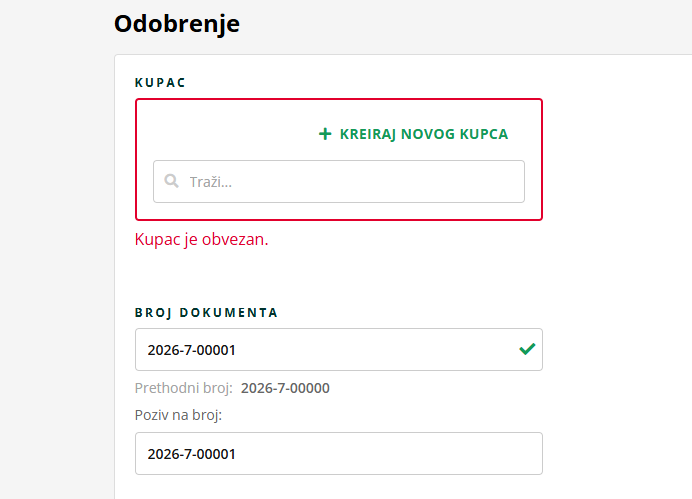This screenshot has height=499, width=692.
Task: Click the Traži placeholder text
Action: (x=210, y=182)
